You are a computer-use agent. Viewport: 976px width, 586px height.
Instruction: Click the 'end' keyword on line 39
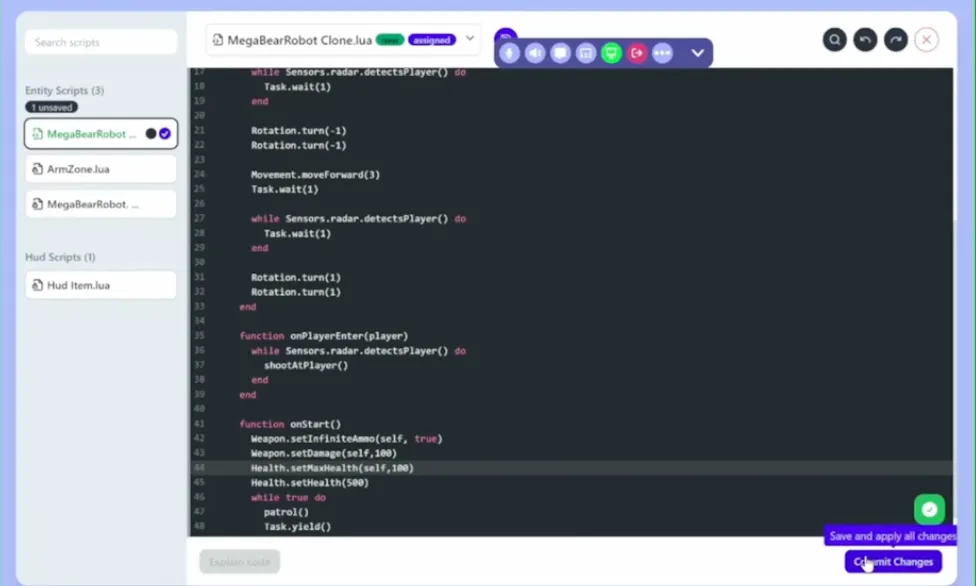[248, 395]
